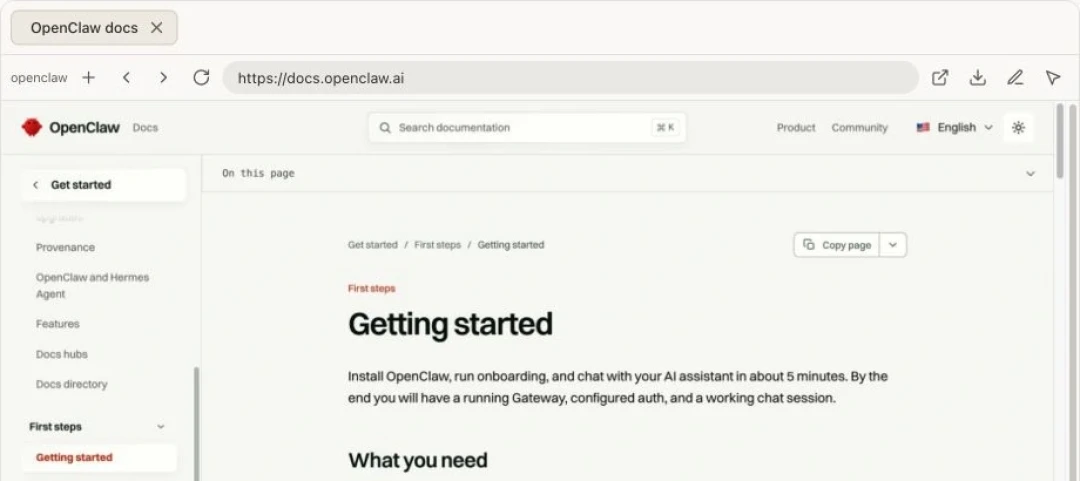Toggle light/dark theme sun icon

[1018, 127]
